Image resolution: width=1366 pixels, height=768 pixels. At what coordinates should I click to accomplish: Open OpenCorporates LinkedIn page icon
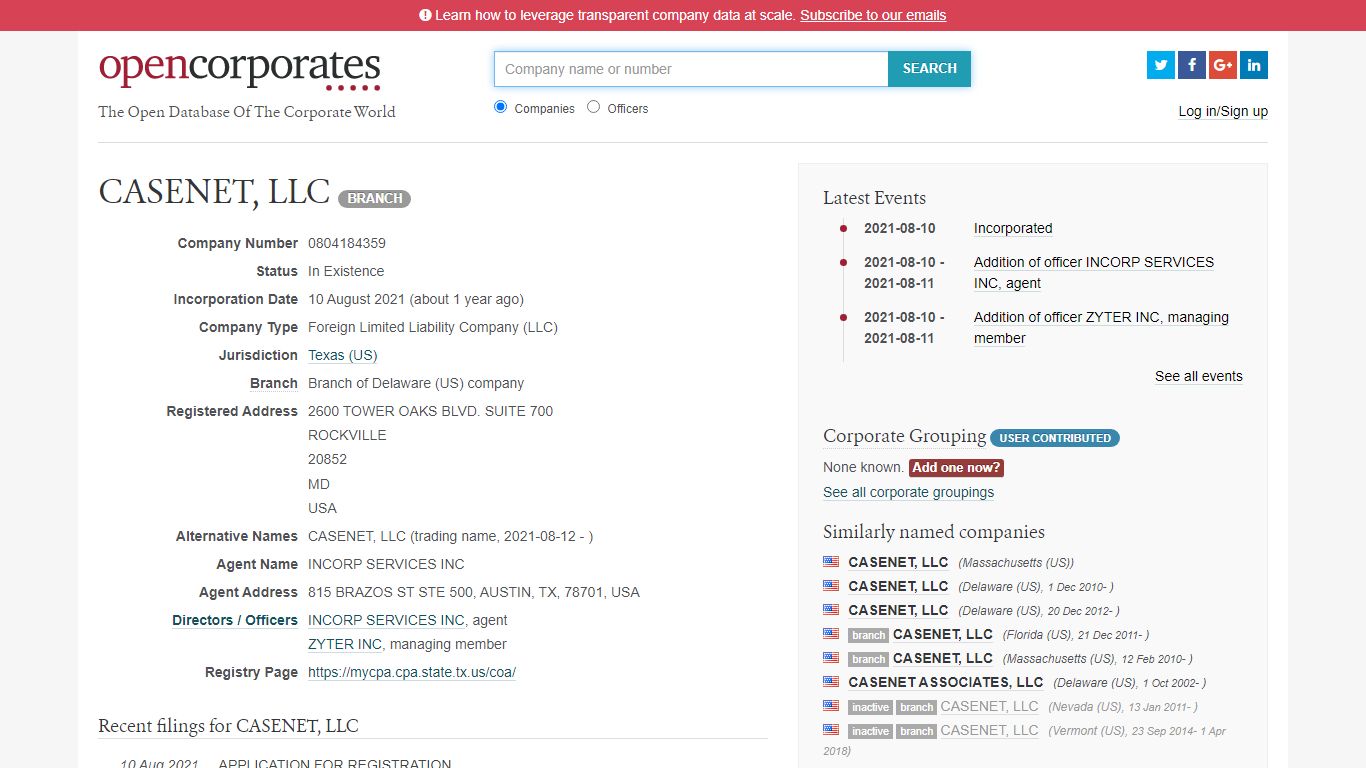1254,65
